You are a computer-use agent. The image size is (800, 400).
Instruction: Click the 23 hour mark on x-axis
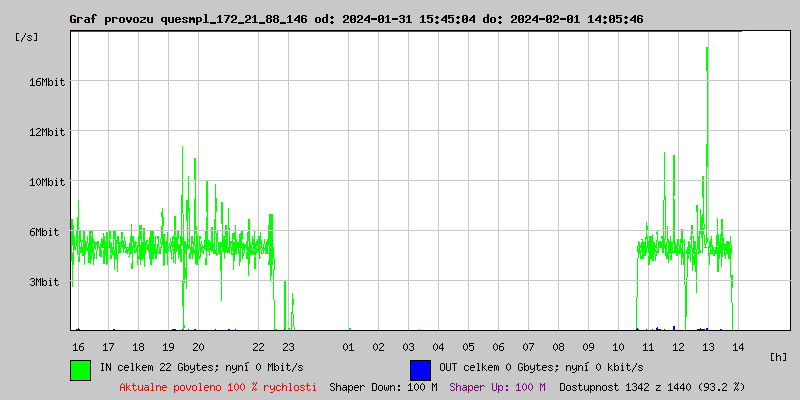click(x=288, y=347)
